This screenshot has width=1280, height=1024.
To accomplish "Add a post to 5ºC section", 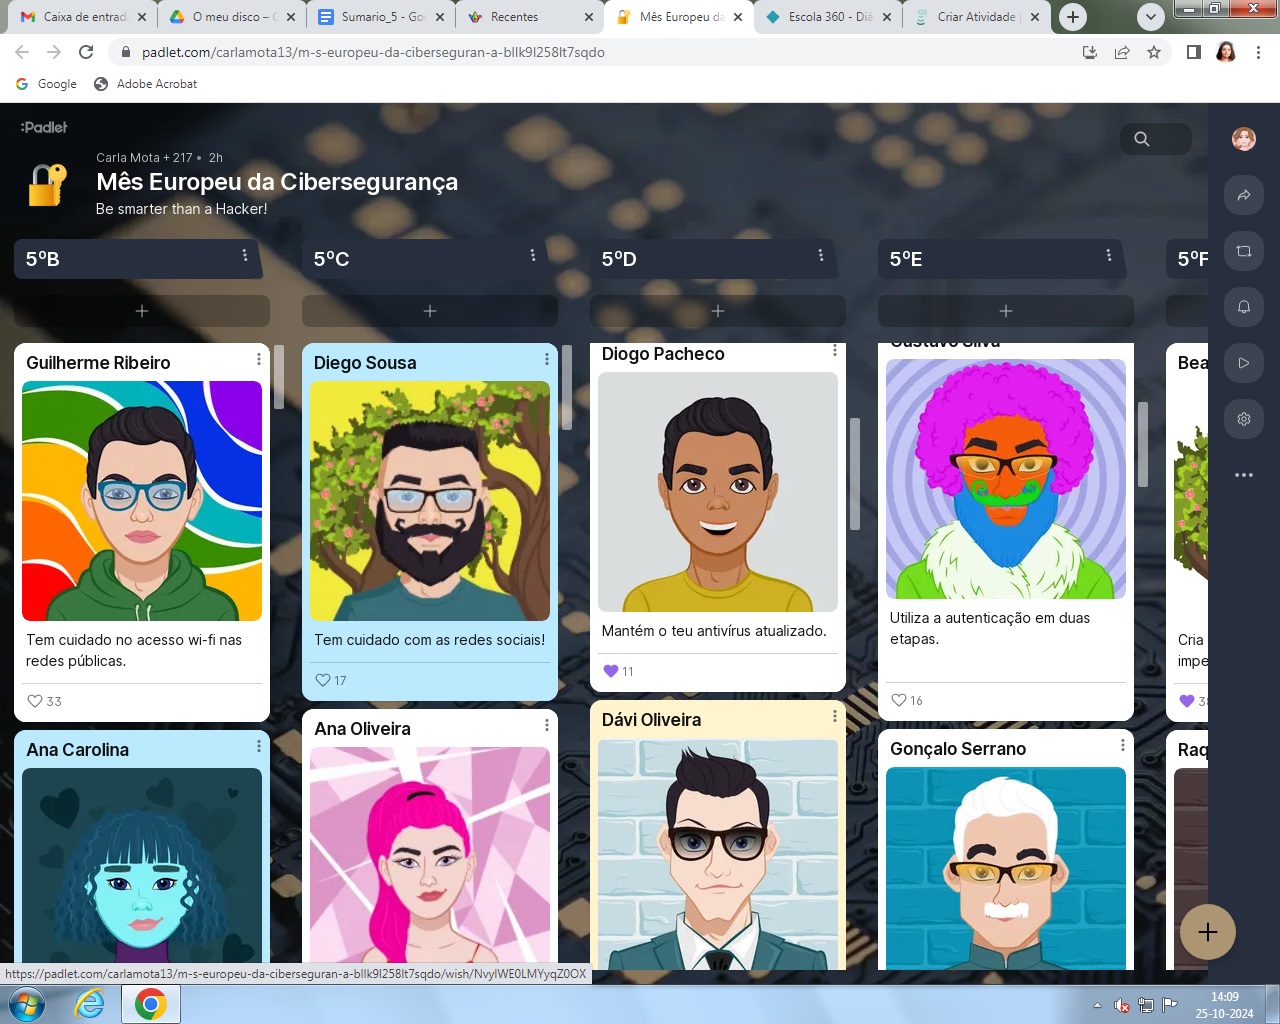I will click(x=430, y=311).
